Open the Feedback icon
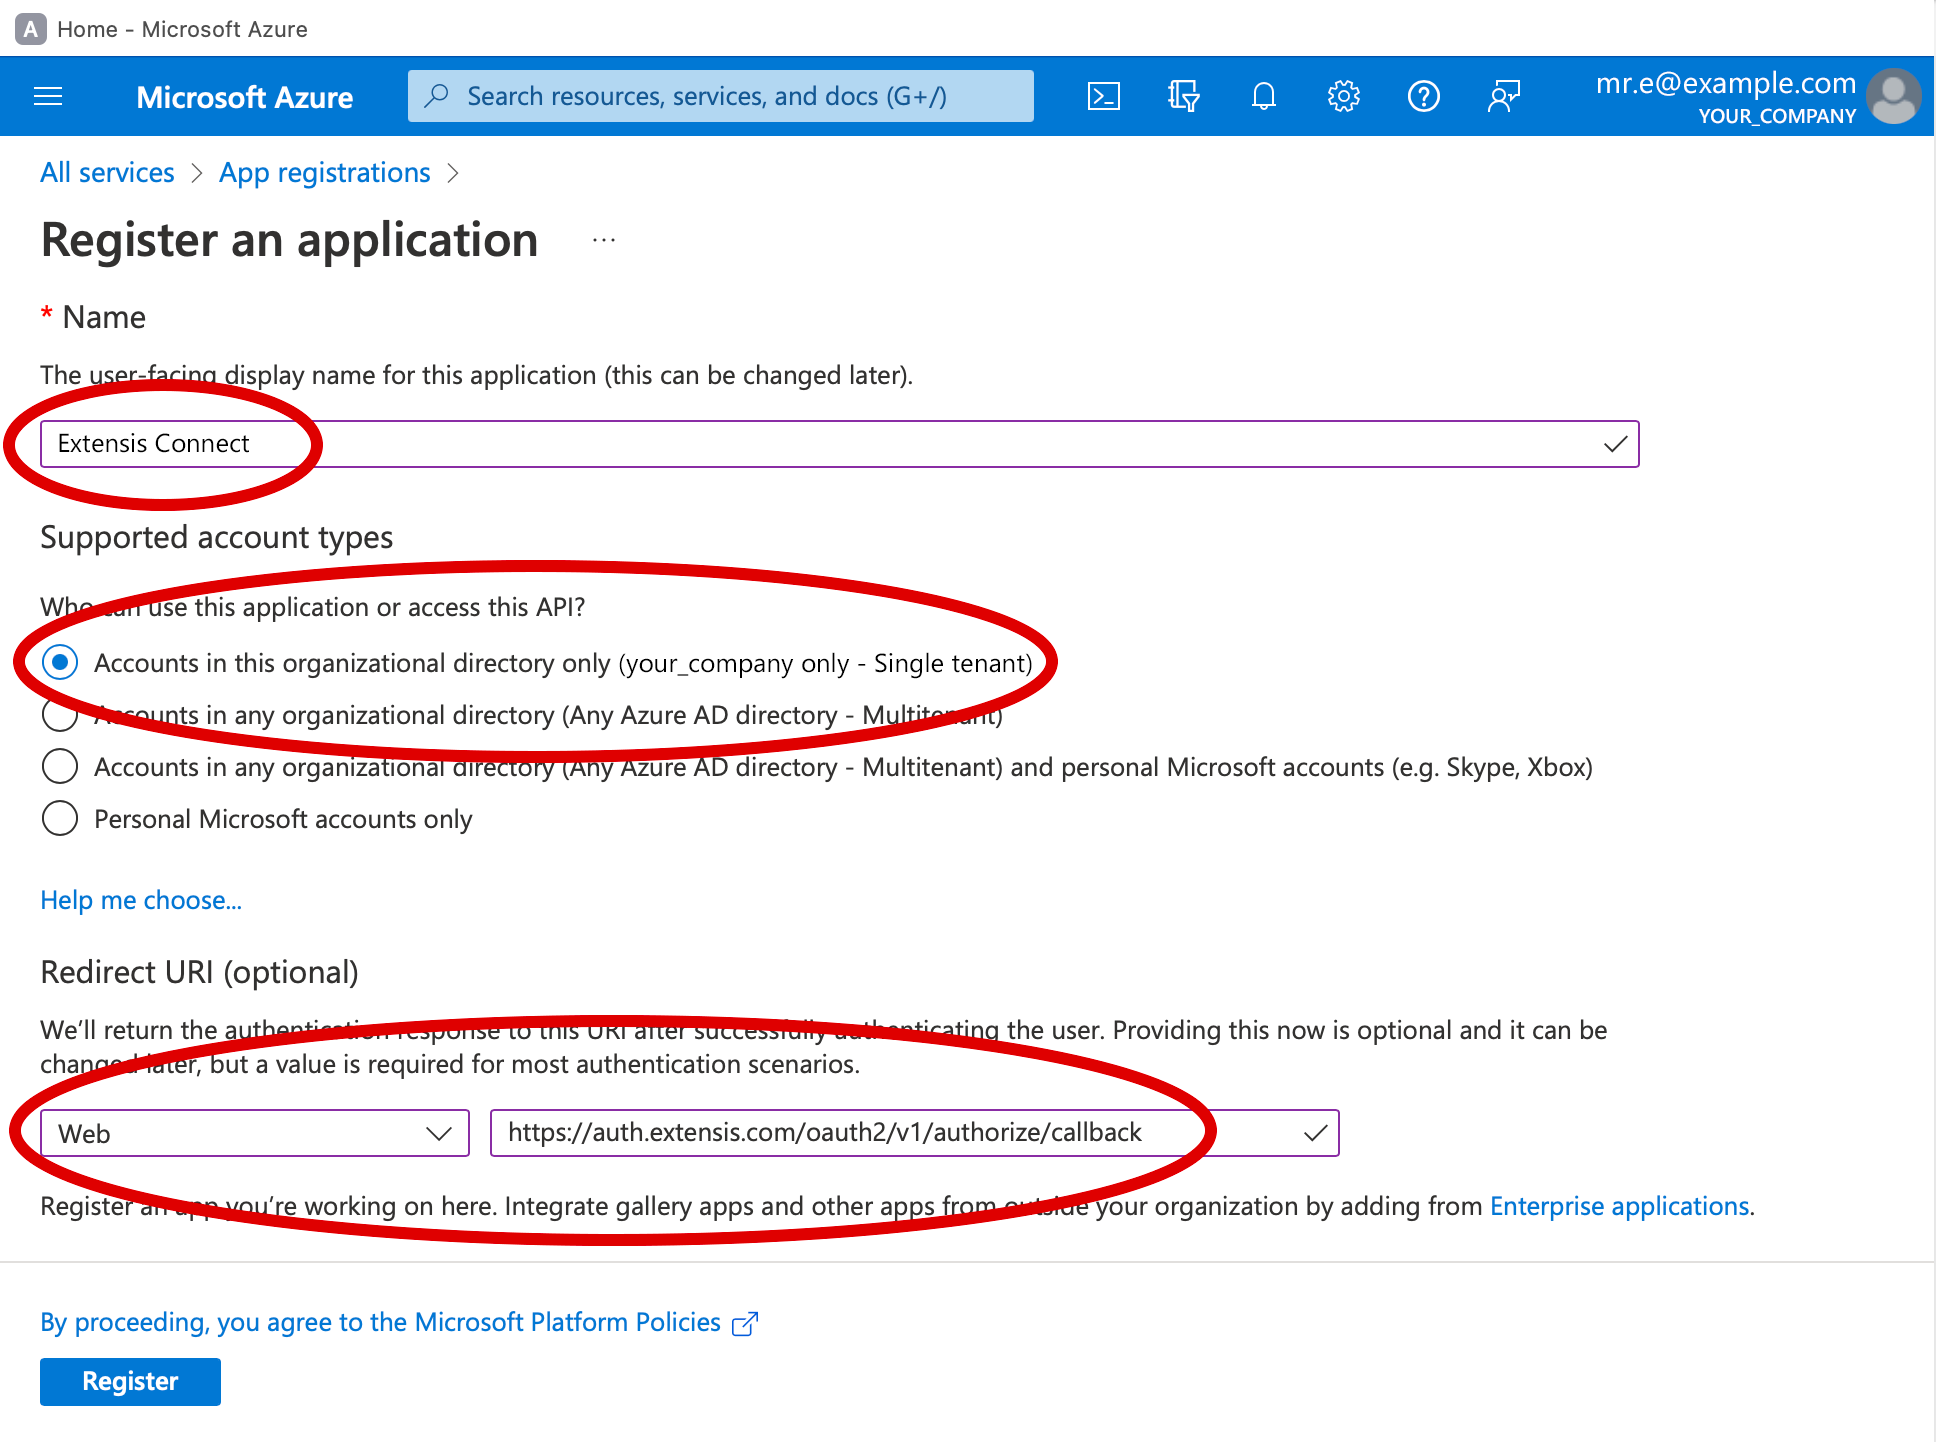The width and height of the screenshot is (1936, 1442). click(x=1503, y=96)
